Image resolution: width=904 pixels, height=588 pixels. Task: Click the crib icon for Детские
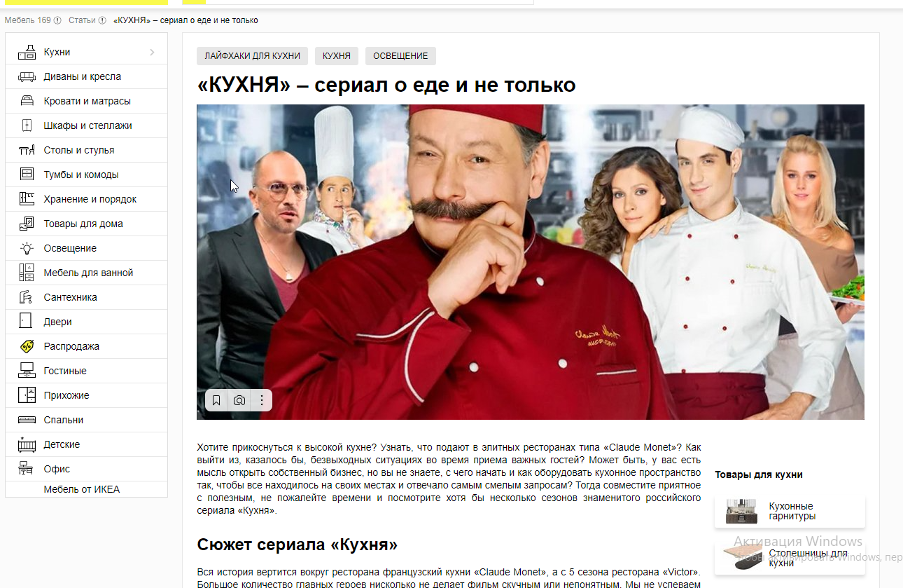(x=27, y=444)
